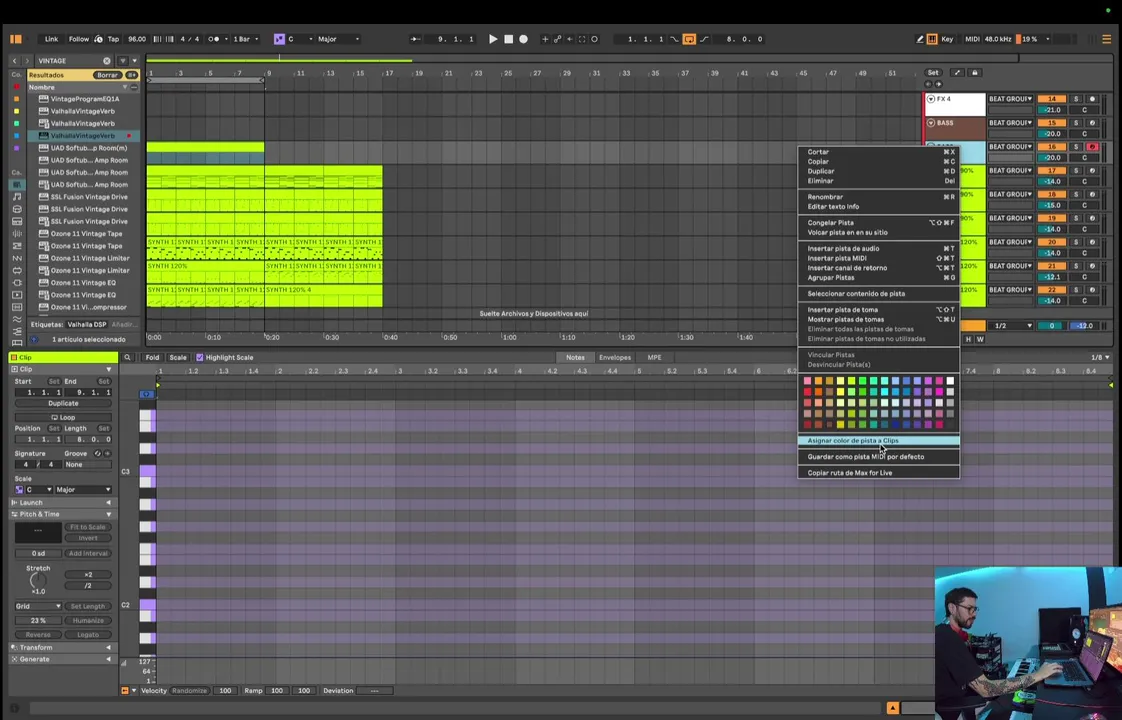Go back in browser history
Screen dimensions: 1122x720
14,61
